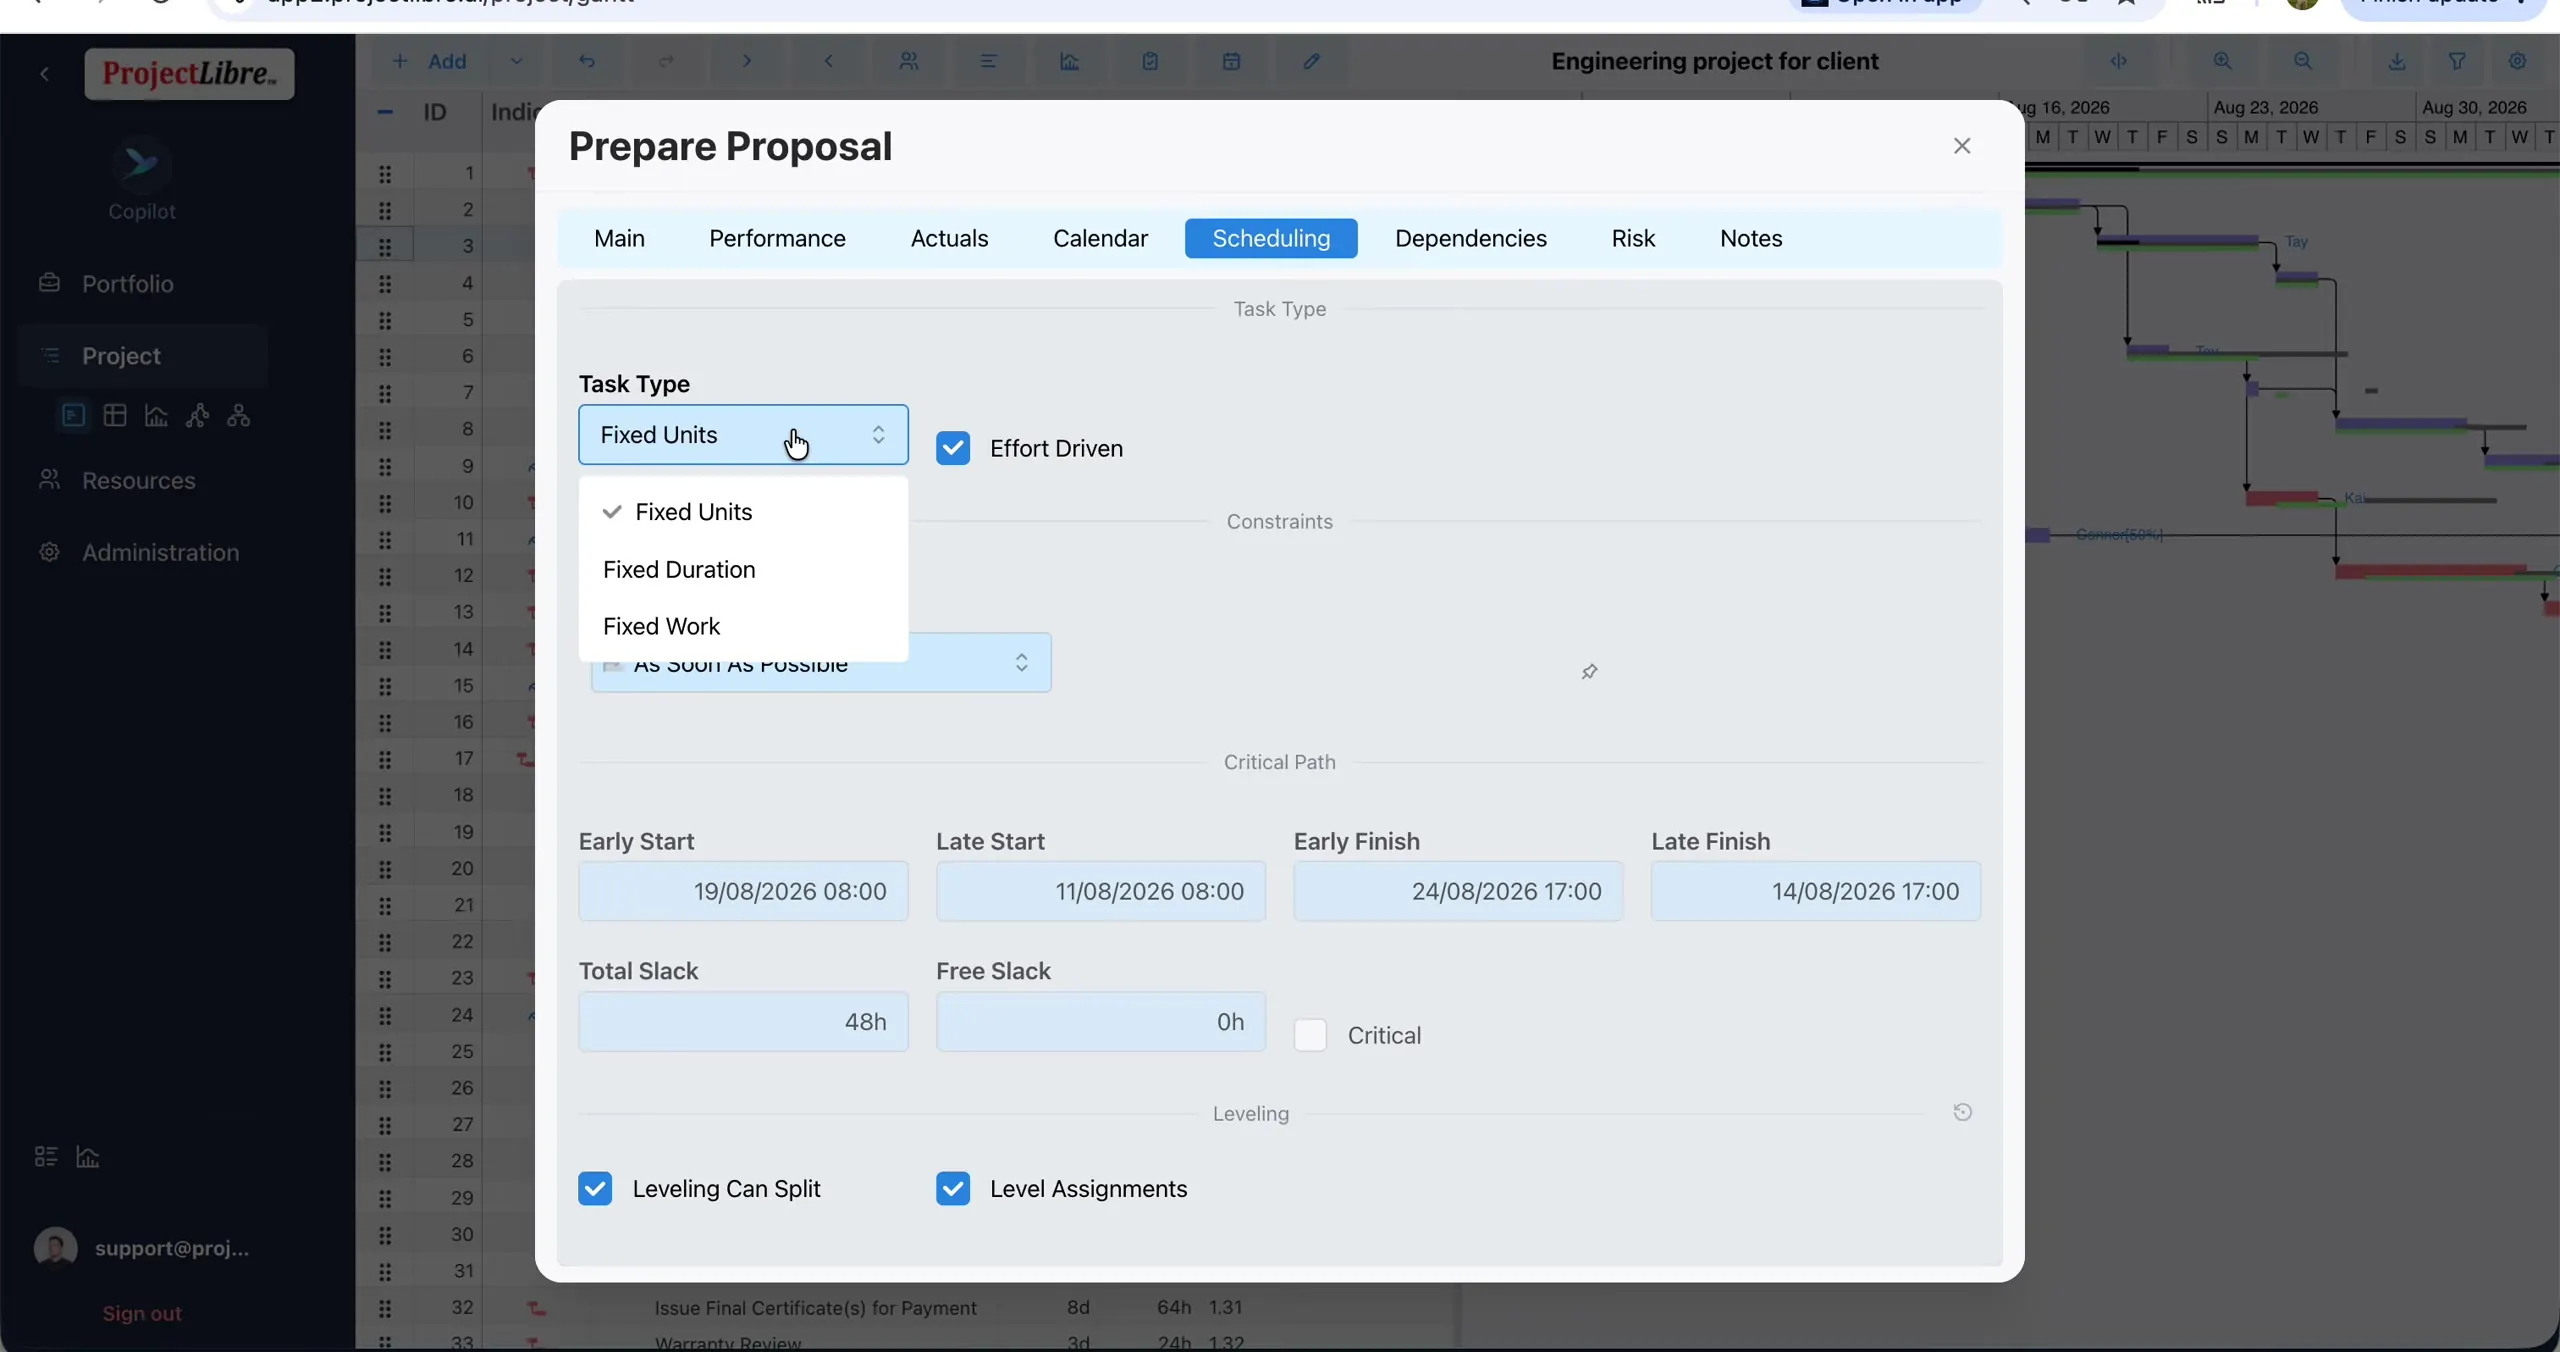The image size is (2560, 1352).
Task: Open the Task Type dropdown
Action: pyautogui.click(x=743, y=435)
